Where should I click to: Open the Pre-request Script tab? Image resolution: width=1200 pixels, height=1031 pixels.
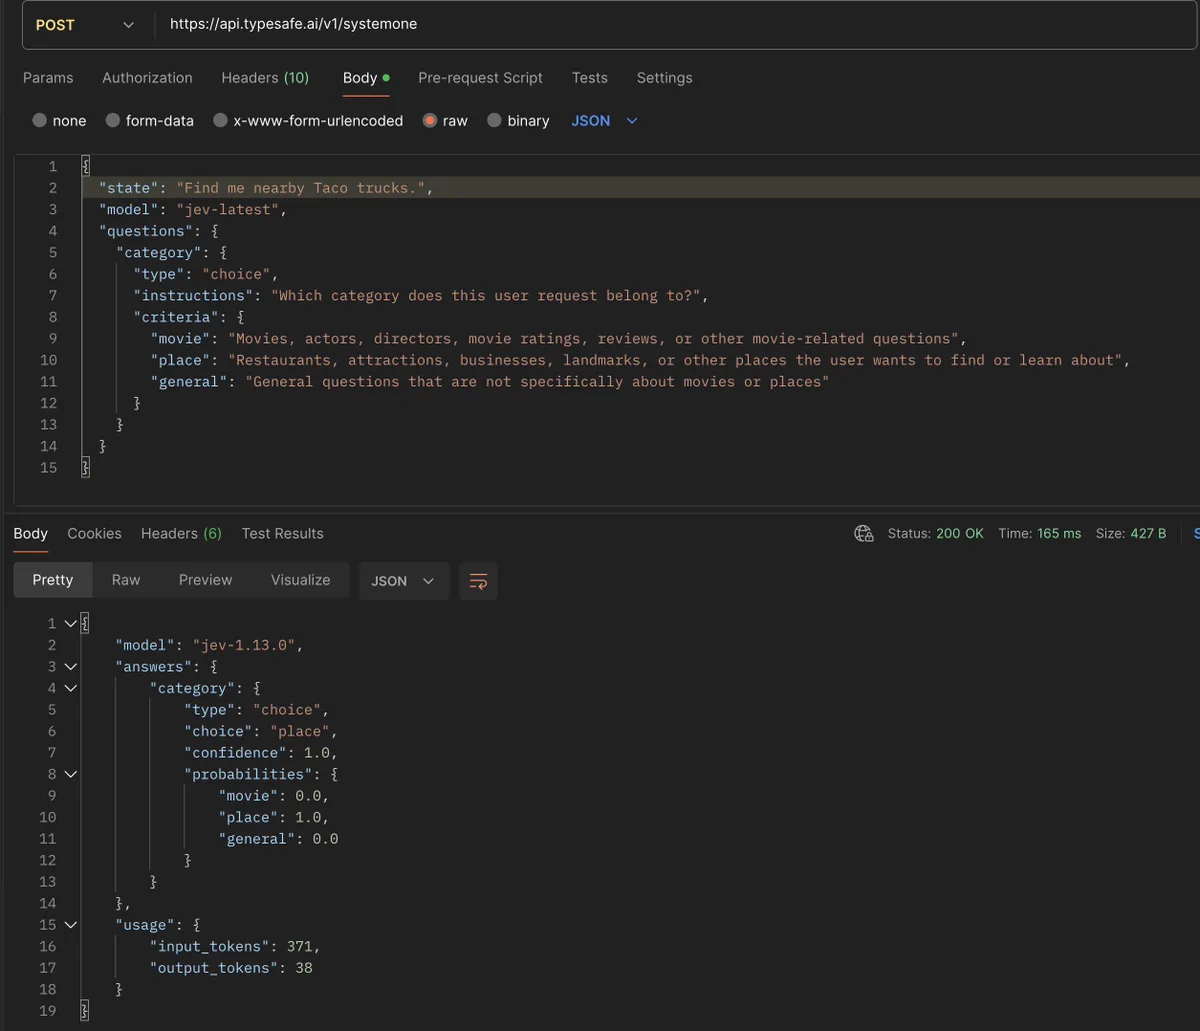(x=480, y=78)
